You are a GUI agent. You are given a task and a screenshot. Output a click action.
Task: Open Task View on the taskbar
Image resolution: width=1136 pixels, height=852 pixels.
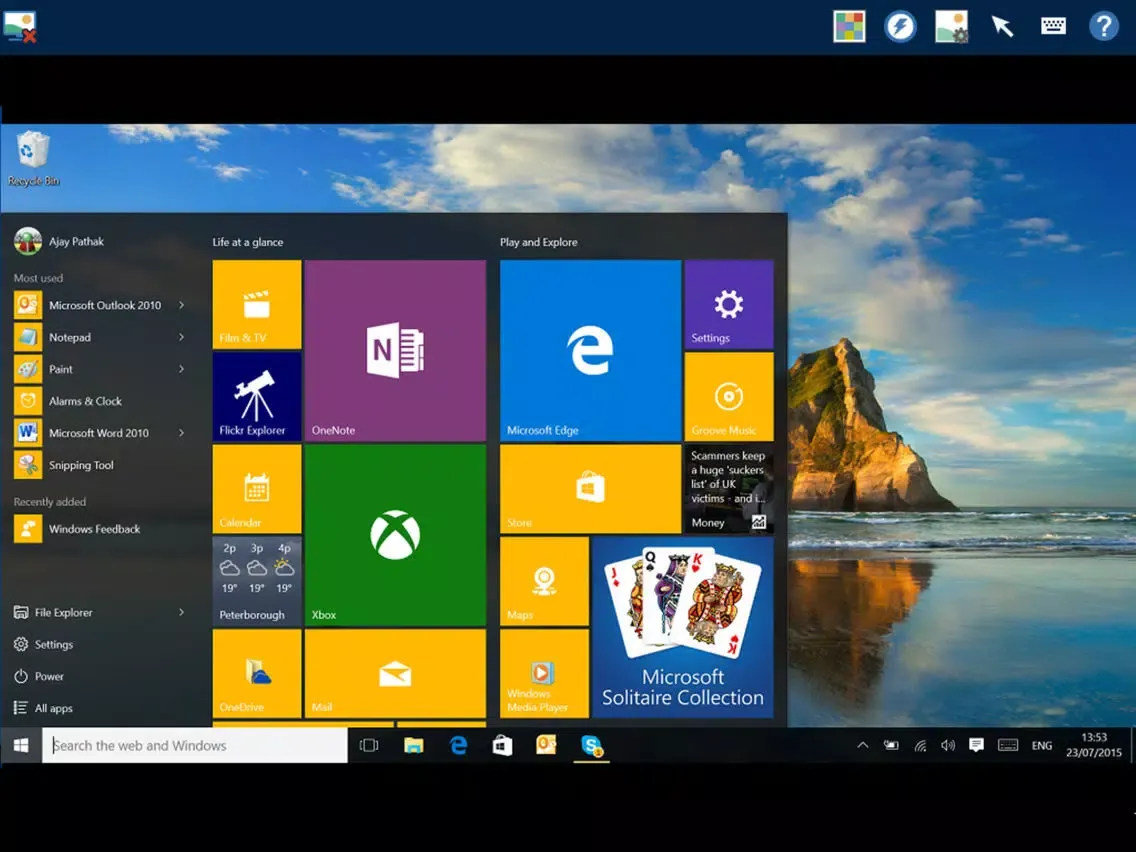pos(369,746)
